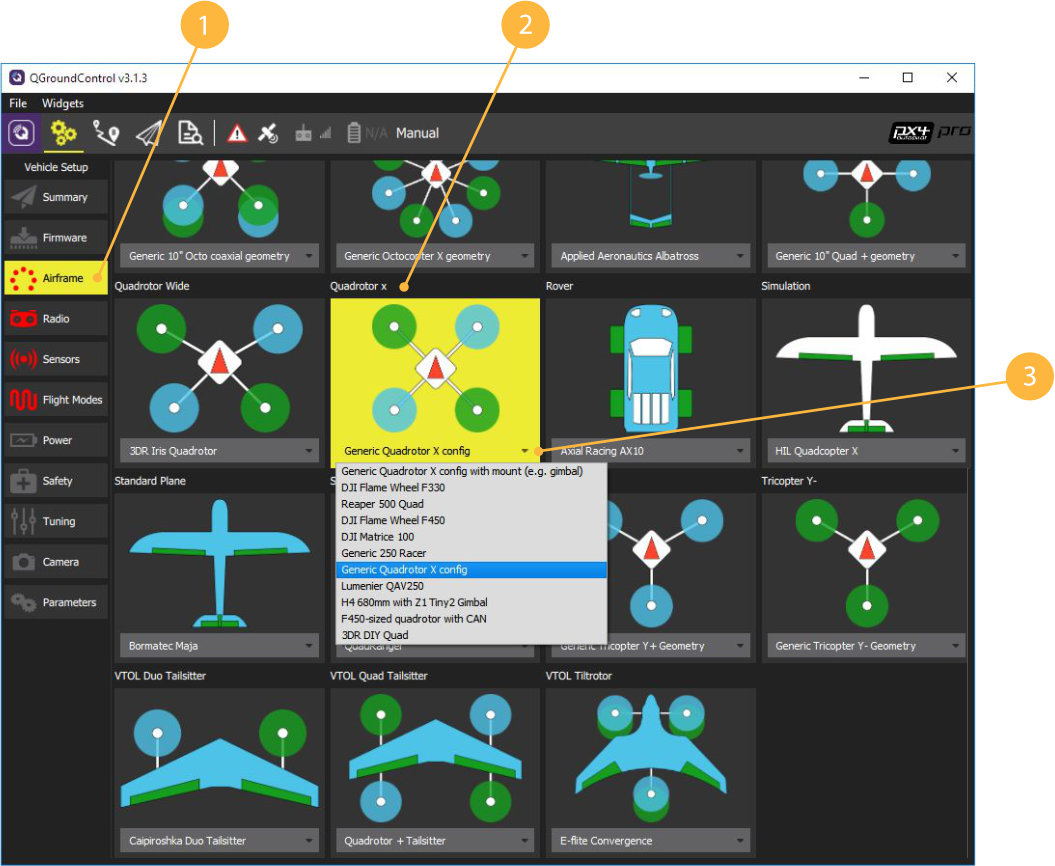Open the QGroundControl application settings icon
Screen dimensions: 1055x866
[x=22, y=133]
